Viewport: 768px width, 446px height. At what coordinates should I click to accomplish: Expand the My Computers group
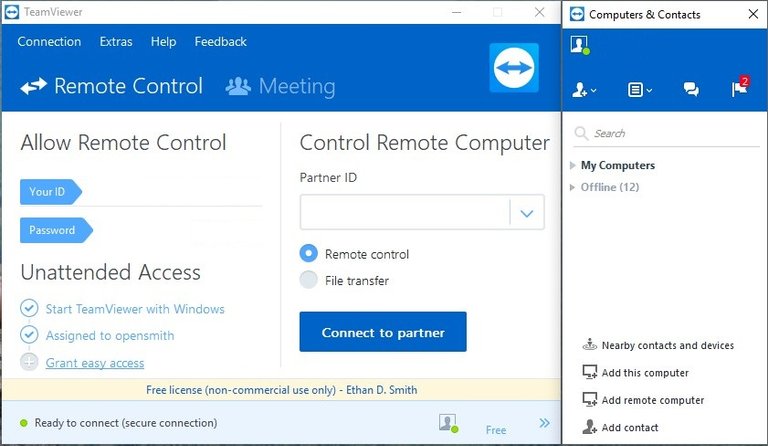coord(573,165)
